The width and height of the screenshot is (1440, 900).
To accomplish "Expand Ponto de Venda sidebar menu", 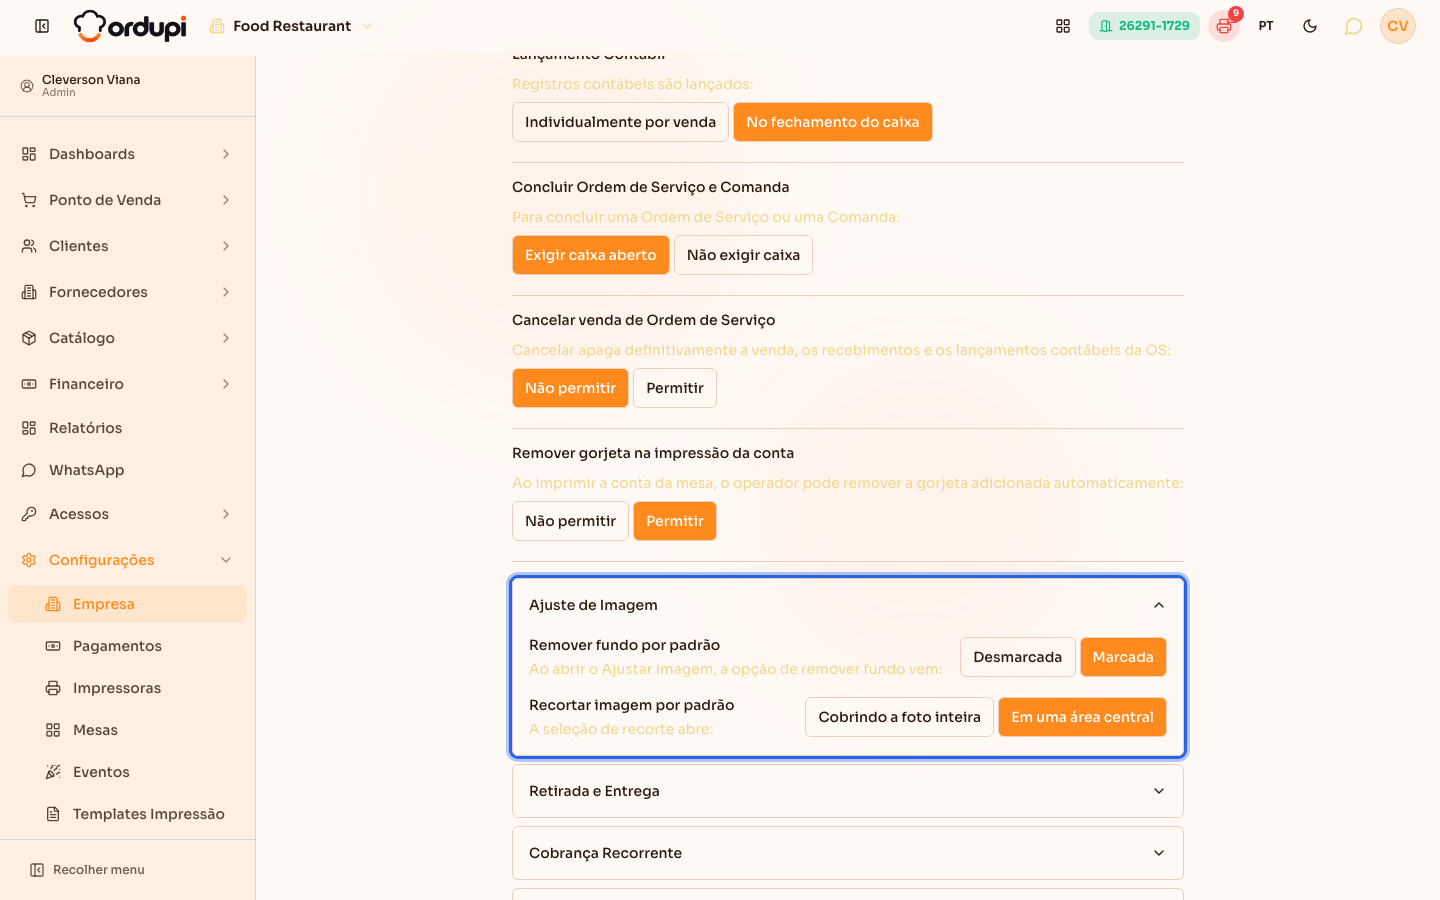I will point(127,200).
